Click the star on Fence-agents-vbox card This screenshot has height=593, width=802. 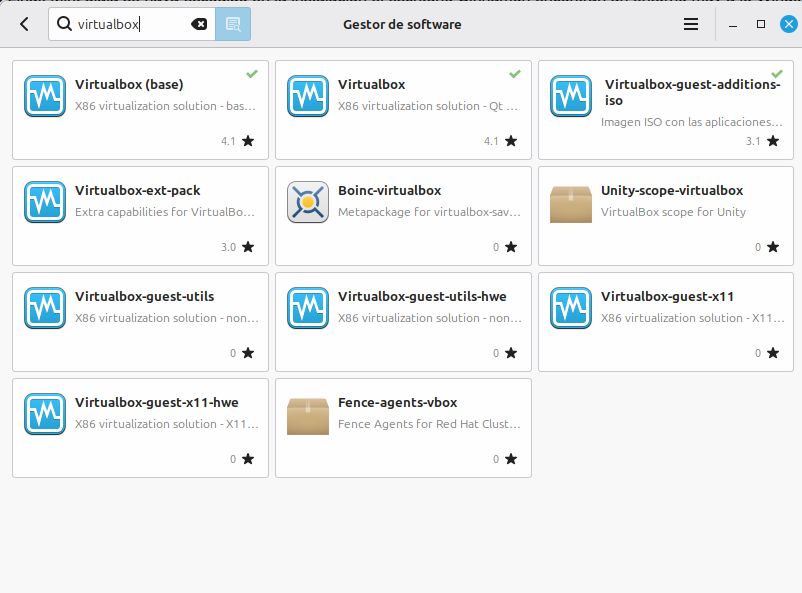(x=511, y=458)
